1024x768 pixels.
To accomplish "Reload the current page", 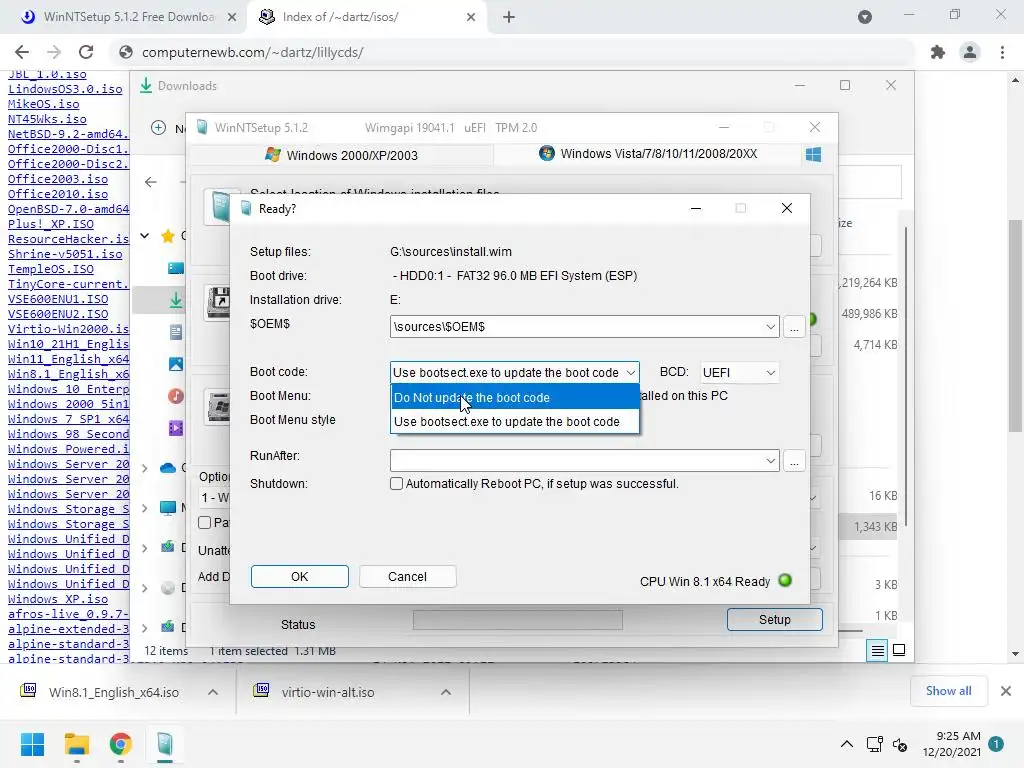I will pyautogui.click(x=86, y=52).
